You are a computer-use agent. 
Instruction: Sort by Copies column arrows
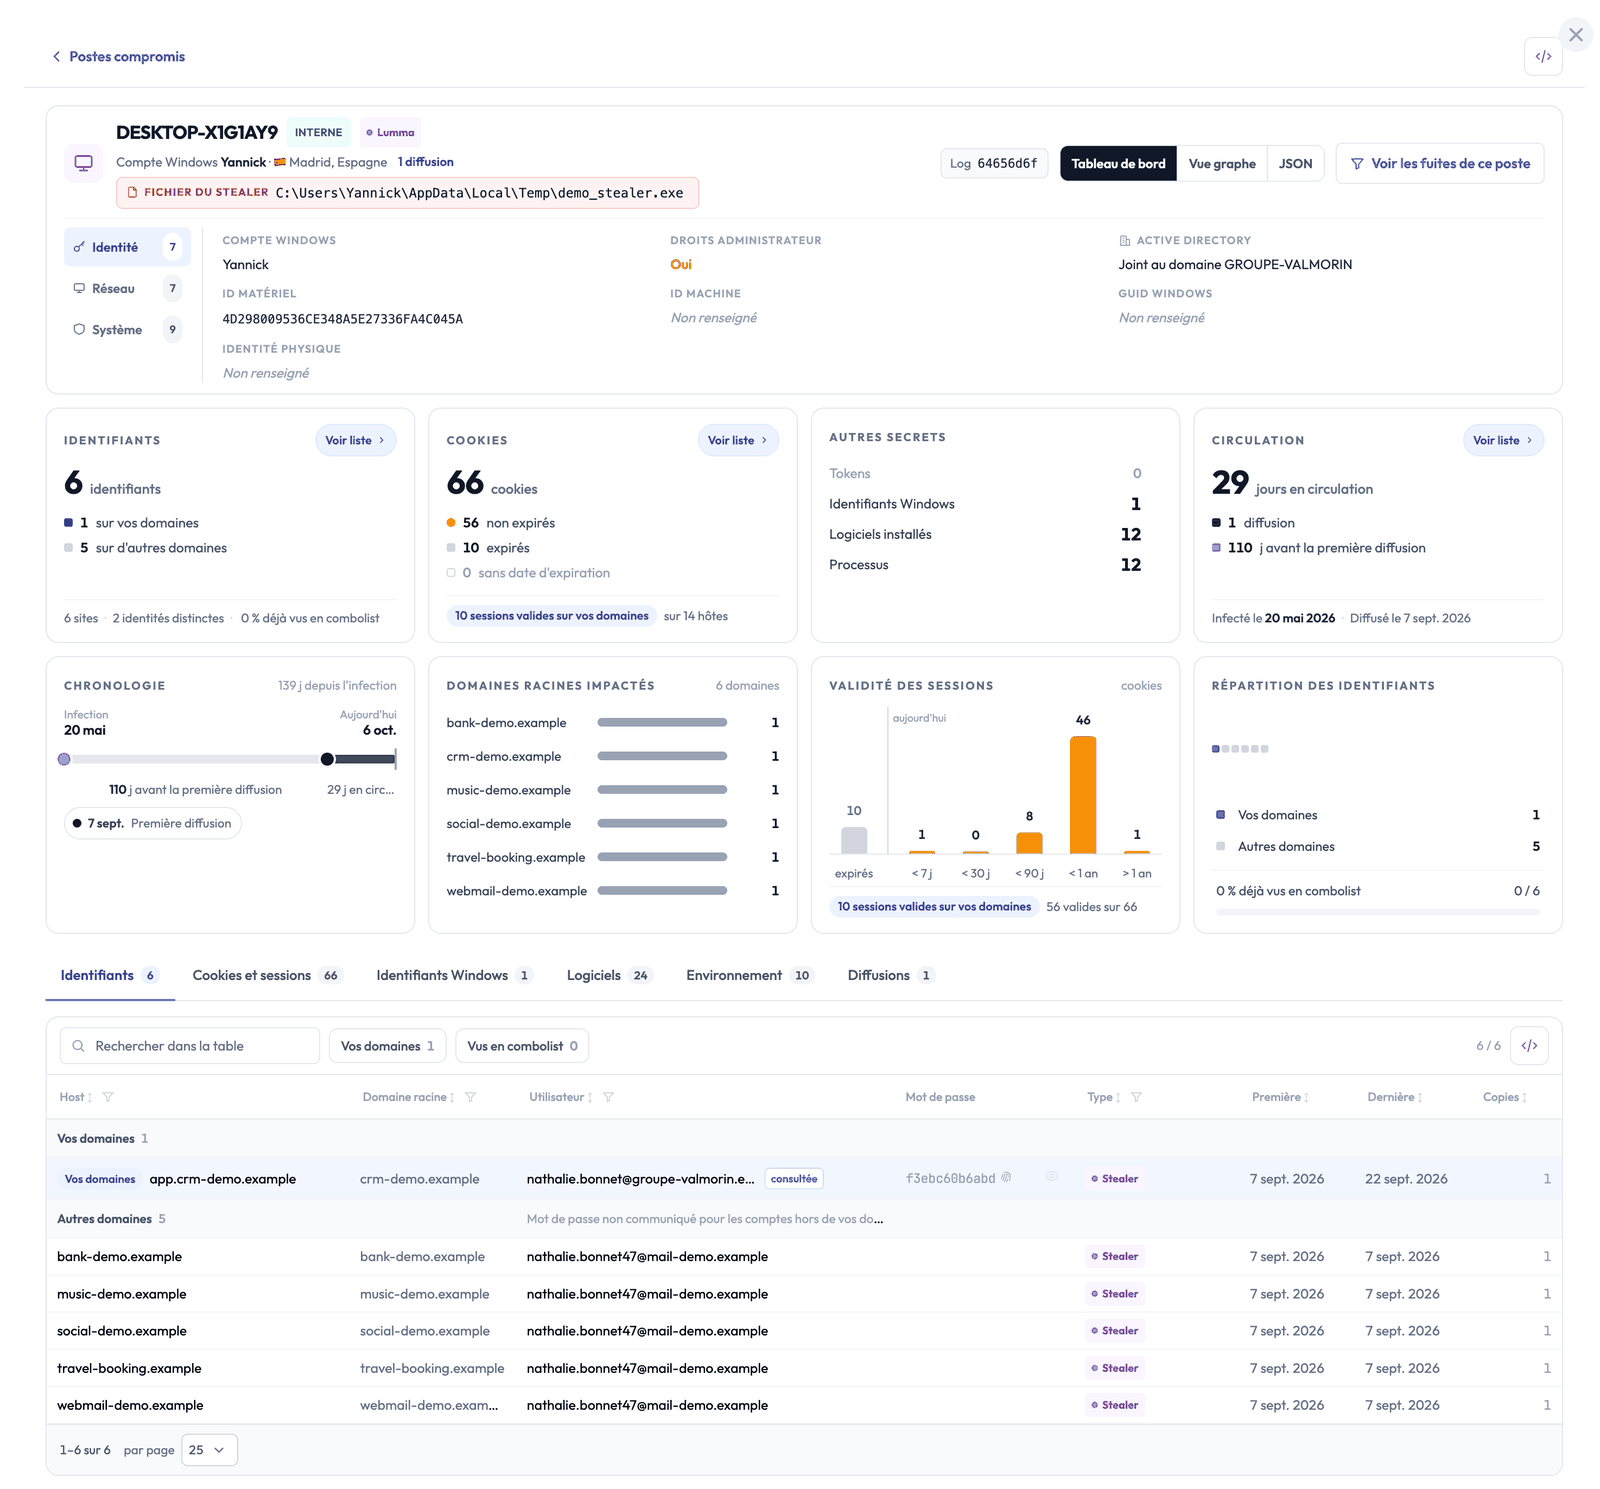(x=1524, y=1098)
